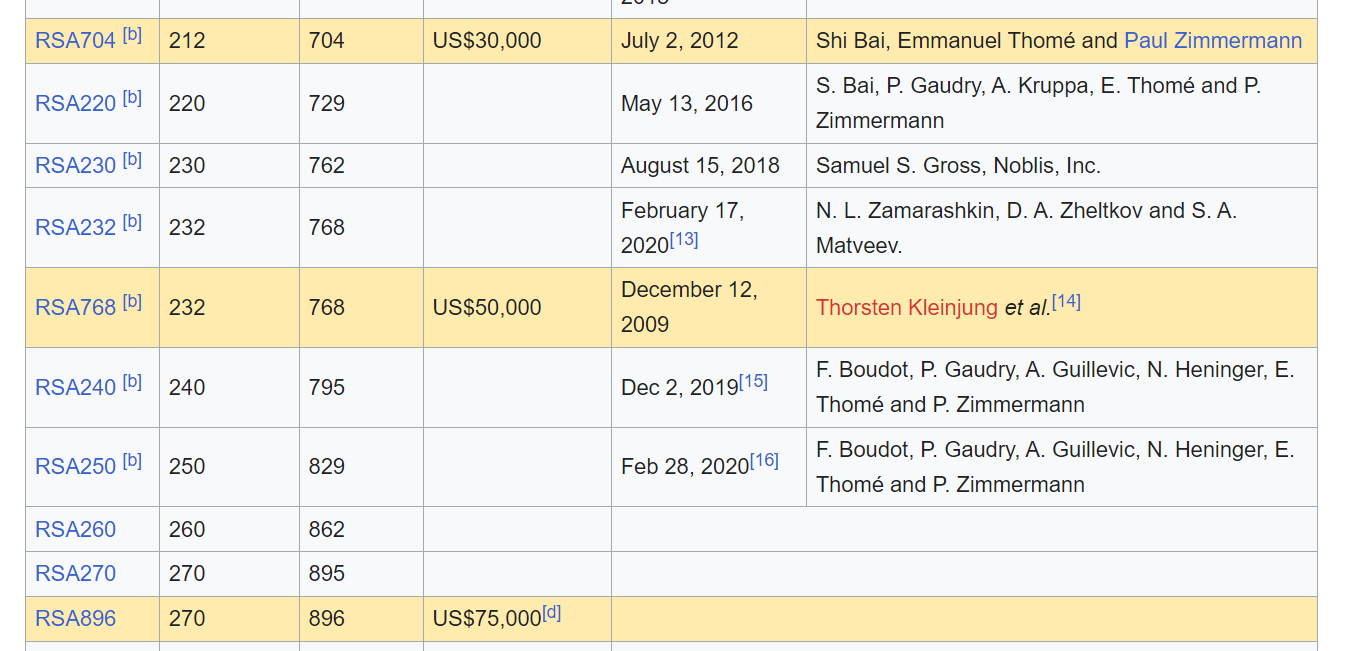Open footnote 14 after et al.
Viewport: 1359px width, 651px height.
tap(1066, 302)
